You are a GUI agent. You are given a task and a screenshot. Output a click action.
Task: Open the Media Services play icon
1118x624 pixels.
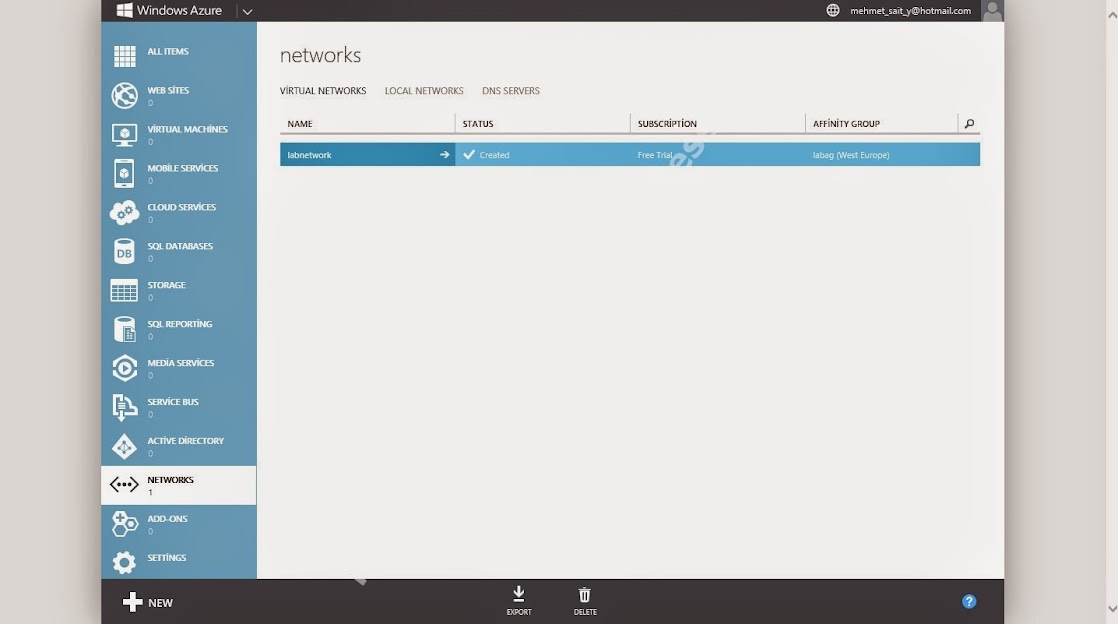coord(124,368)
